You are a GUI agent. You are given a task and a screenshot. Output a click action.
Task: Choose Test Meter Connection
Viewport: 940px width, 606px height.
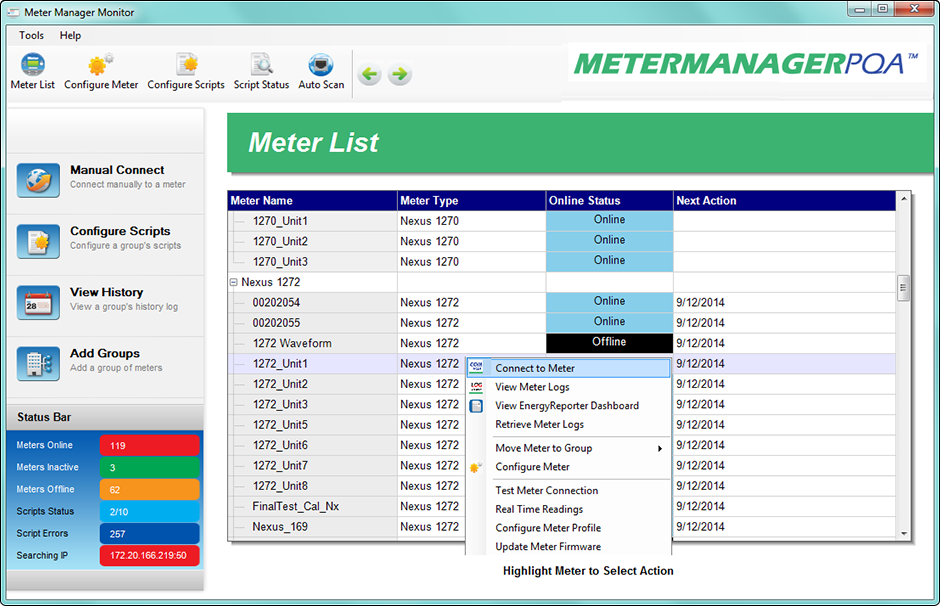coord(568,490)
